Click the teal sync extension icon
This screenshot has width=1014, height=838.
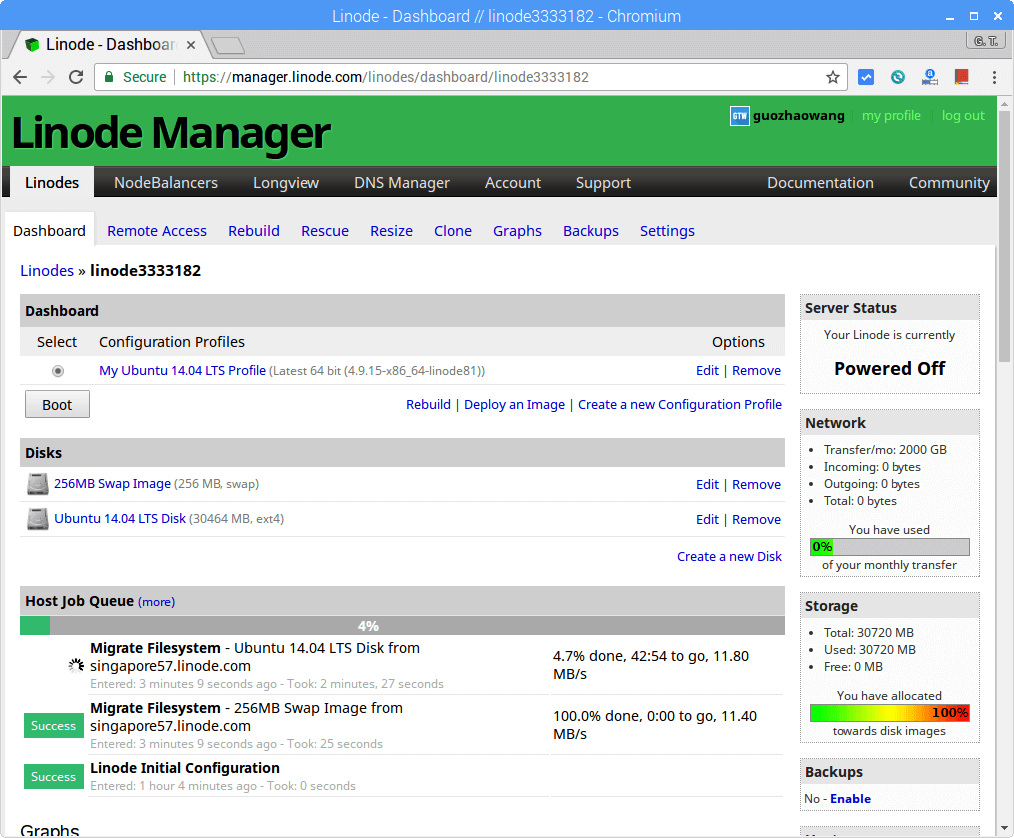click(897, 76)
